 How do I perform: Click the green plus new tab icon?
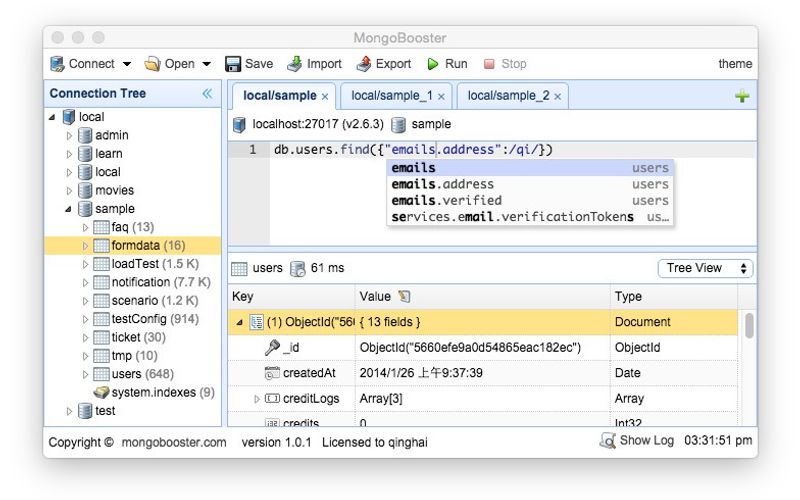coord(742,97)
